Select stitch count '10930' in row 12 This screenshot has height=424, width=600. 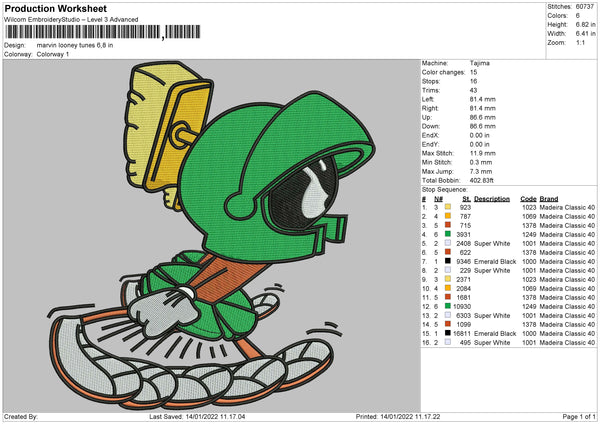(462, 307)
